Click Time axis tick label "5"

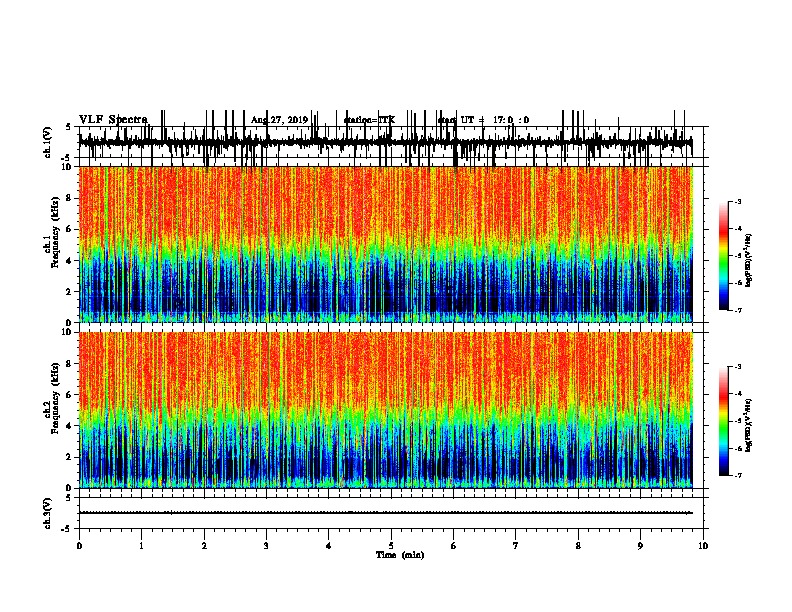tap(391, 545)
